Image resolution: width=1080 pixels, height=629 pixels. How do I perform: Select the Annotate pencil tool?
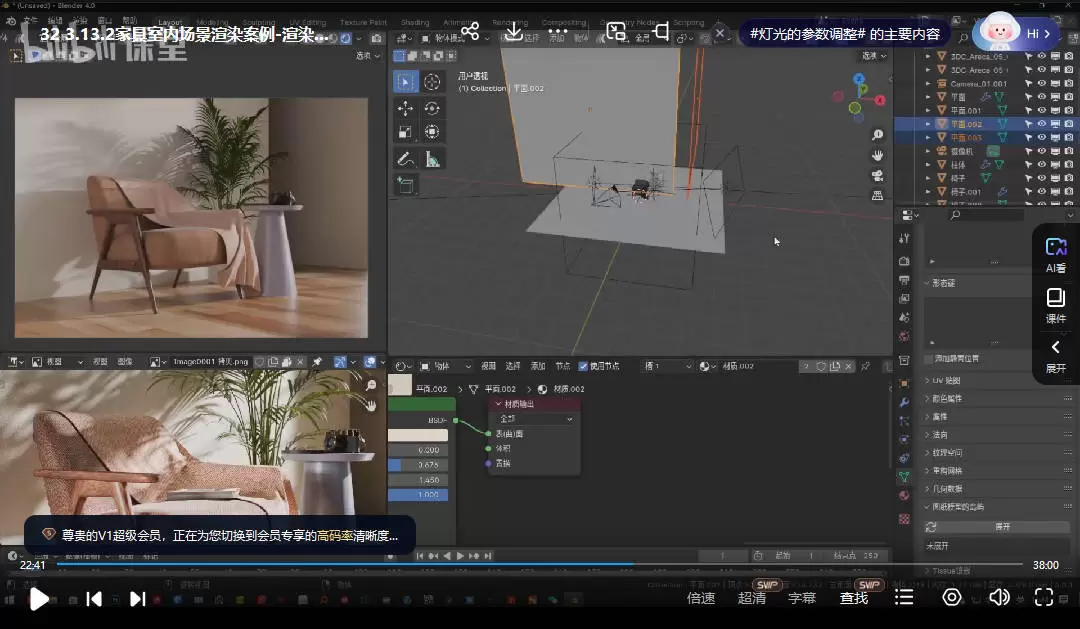[406, 159]
